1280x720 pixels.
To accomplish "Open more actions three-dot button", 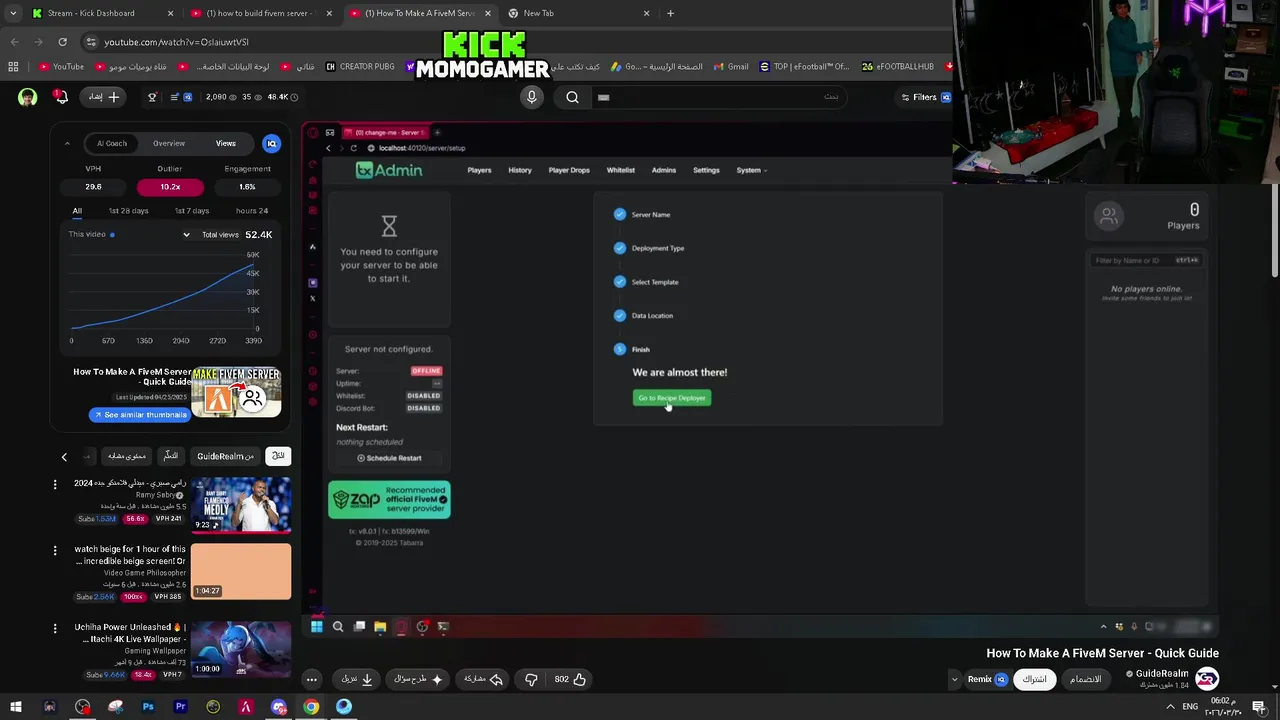I will click(x=312, y=679).
